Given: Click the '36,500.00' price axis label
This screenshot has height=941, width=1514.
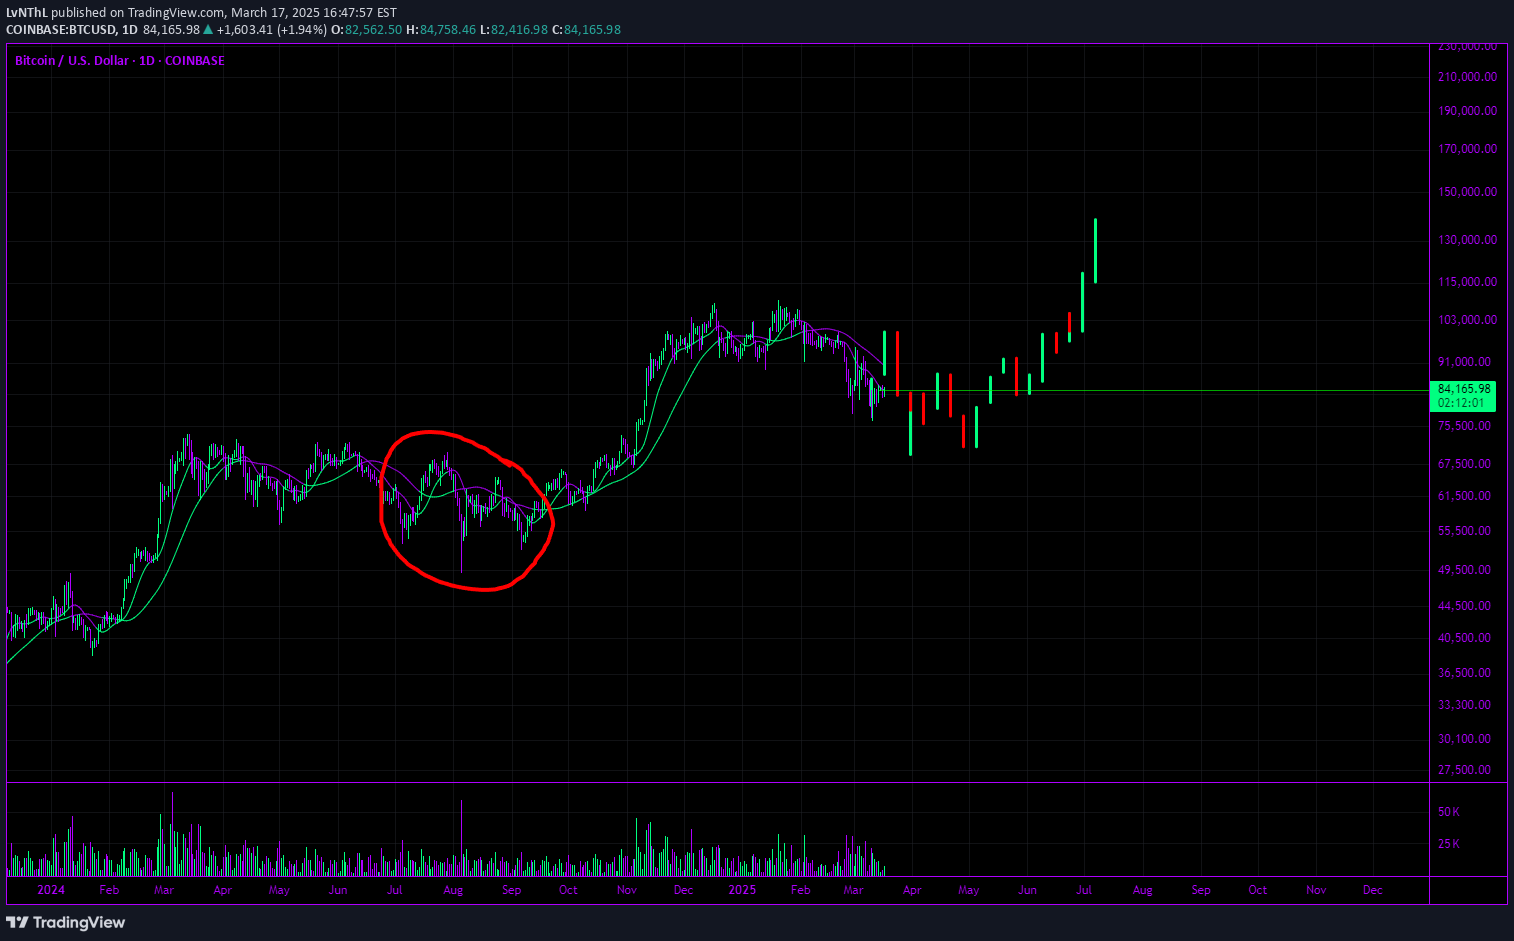Looking at the screenshot, I should point(1464,673).
